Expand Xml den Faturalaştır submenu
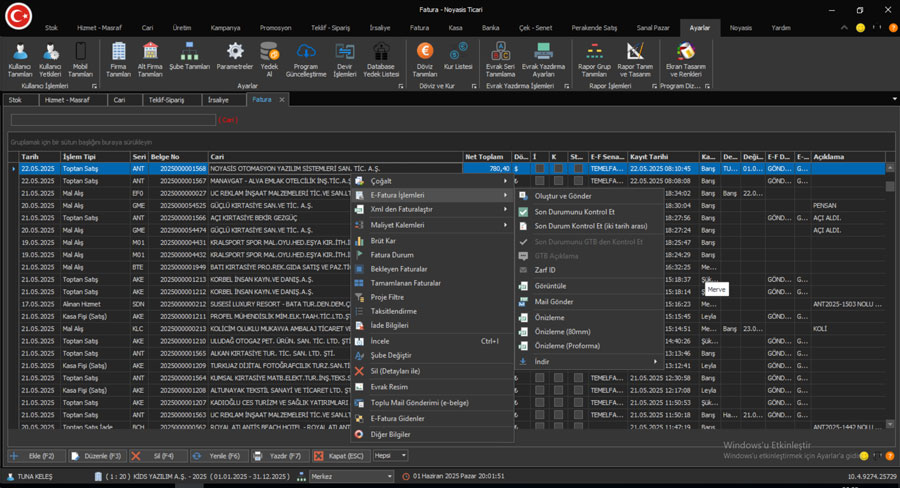 tap(432, 210)
